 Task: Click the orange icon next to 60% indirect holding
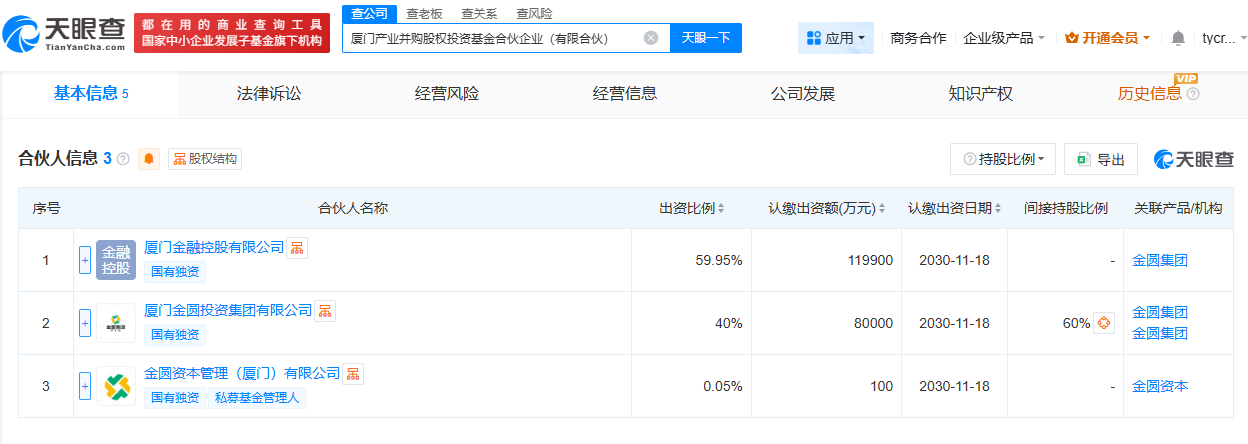point(1104,323)
